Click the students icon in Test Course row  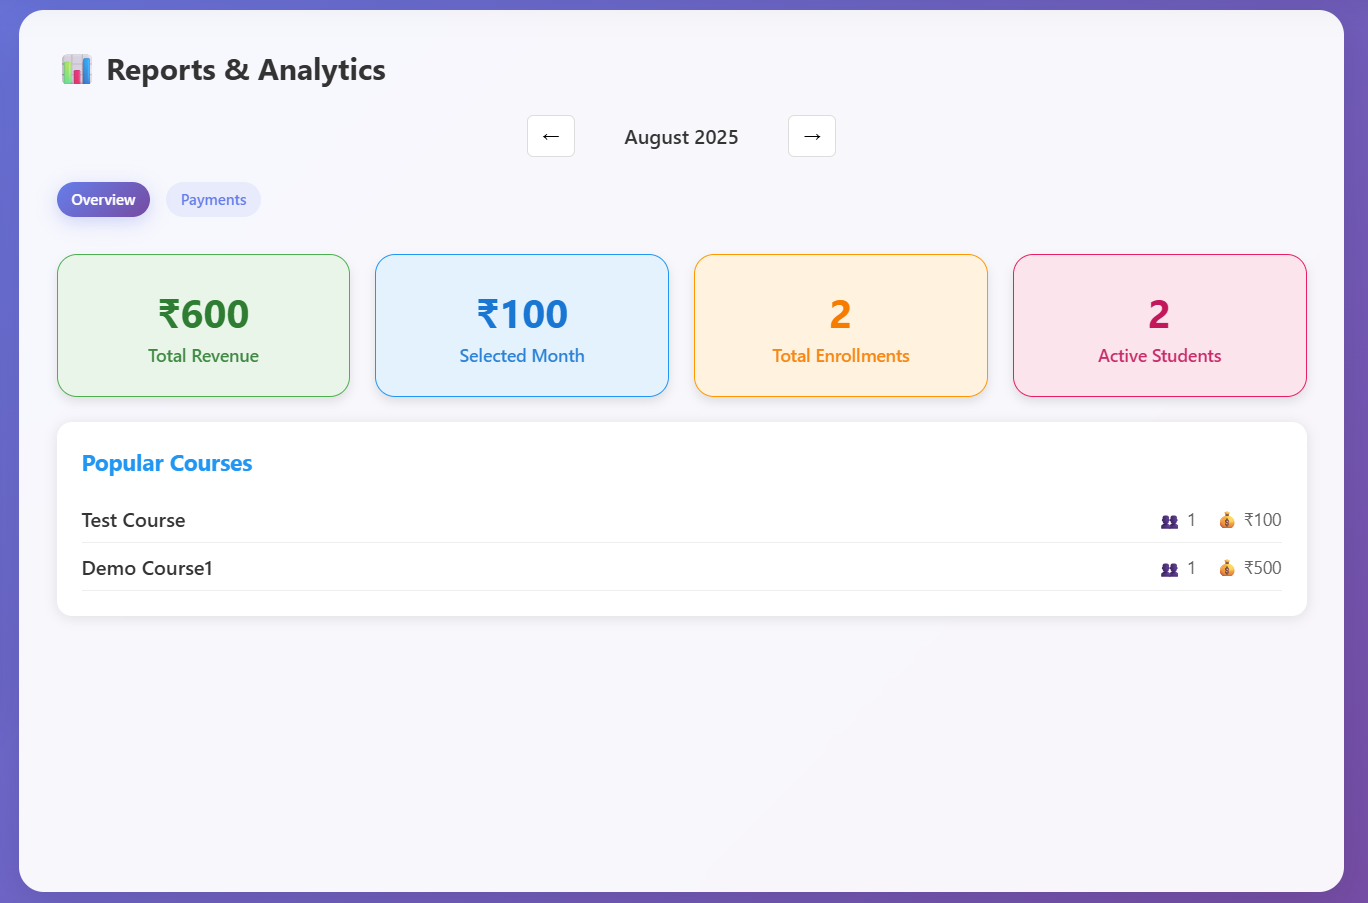(1169, 521)
